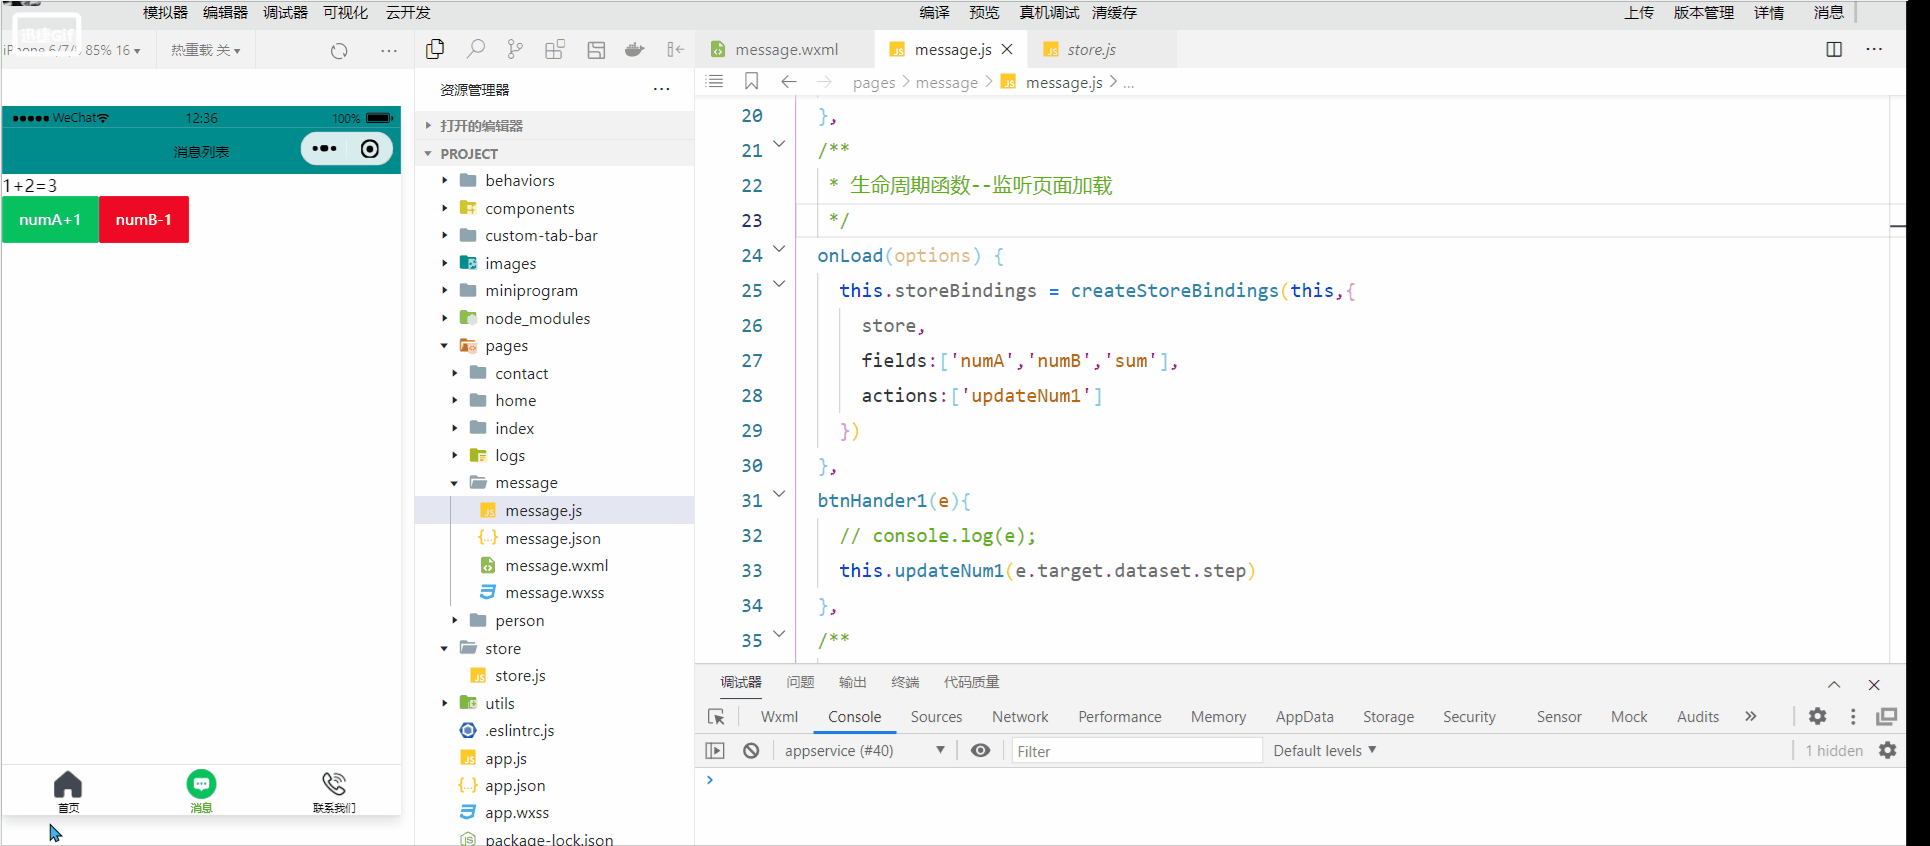The image size is (1930, 846).
Task: Expand the behaviors folder
Action: pyautogui.click(x=519, y=180)
